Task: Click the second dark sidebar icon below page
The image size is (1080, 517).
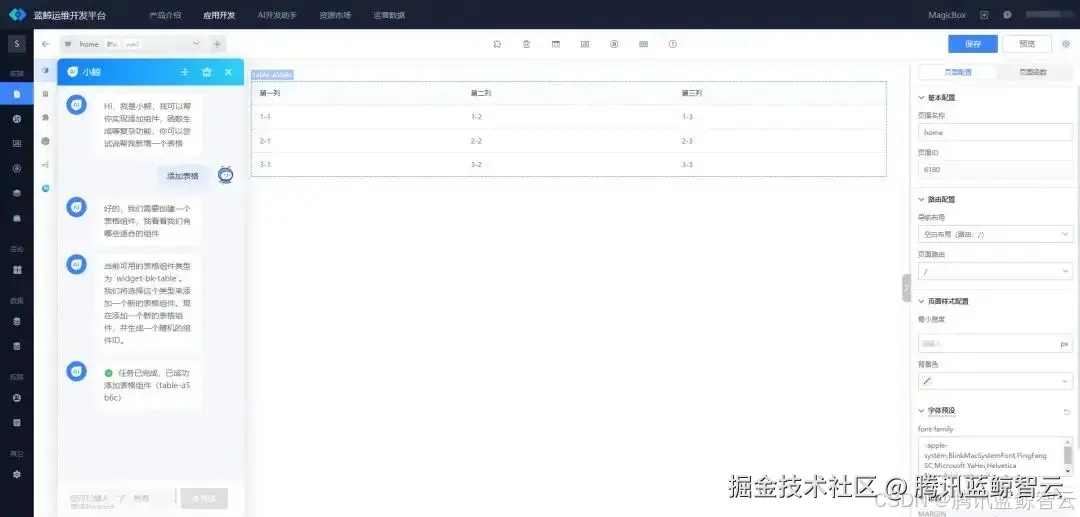Action: pyautogui.click(x=17, y=118)
